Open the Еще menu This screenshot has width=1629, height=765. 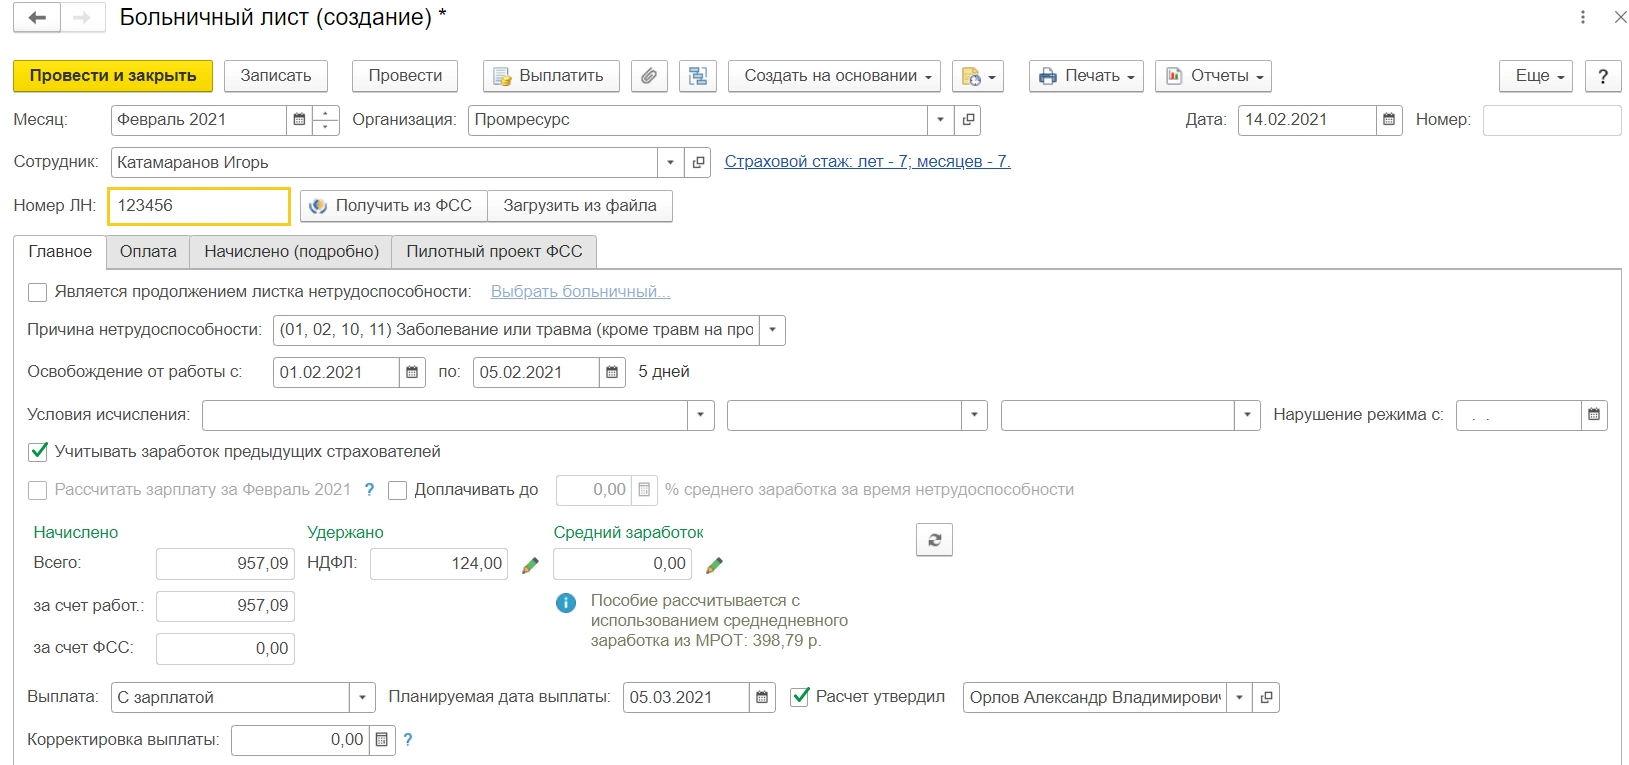[x=1536, y=76]
